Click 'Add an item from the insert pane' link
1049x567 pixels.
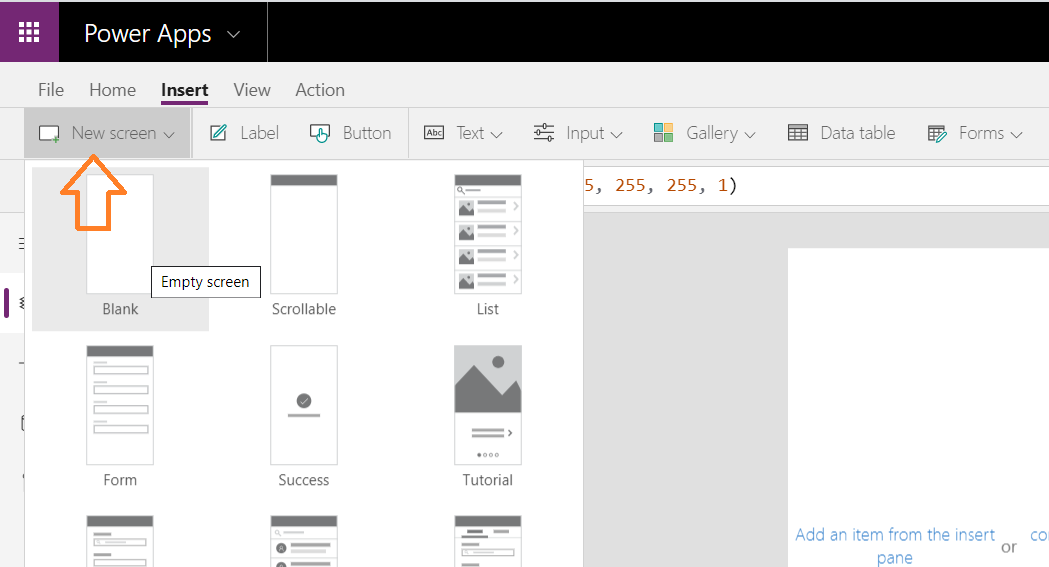[x=894, y=546]
